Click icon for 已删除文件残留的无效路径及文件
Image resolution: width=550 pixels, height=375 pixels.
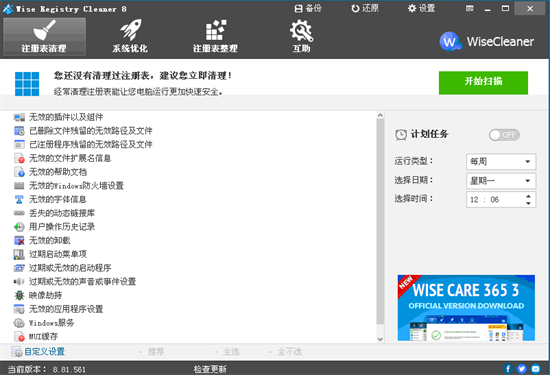(x=19, y=131)
